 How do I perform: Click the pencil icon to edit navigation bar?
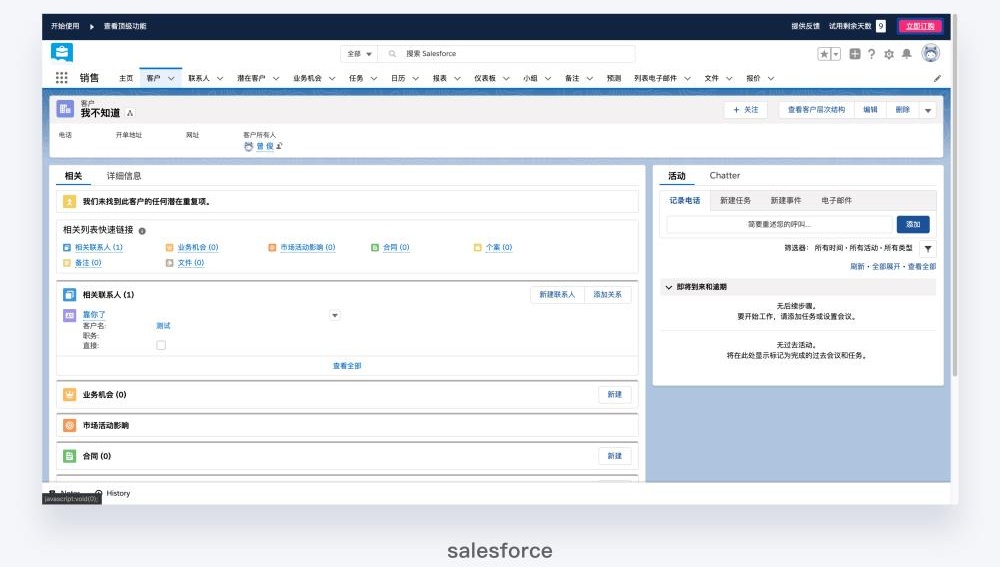pyautogui.click(x=937, y=78)
